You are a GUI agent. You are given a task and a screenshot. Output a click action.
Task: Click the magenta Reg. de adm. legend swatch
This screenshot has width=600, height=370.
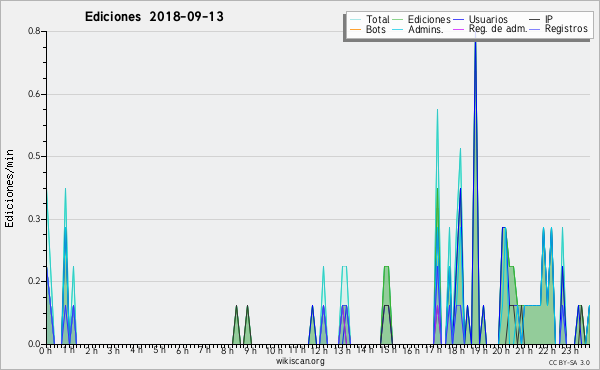coord(458,29)
